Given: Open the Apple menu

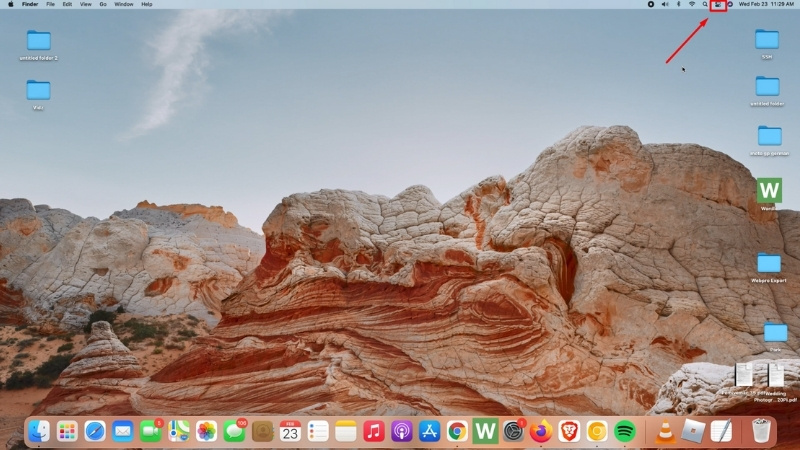Looking at the screenshot, I should [11, 4].
